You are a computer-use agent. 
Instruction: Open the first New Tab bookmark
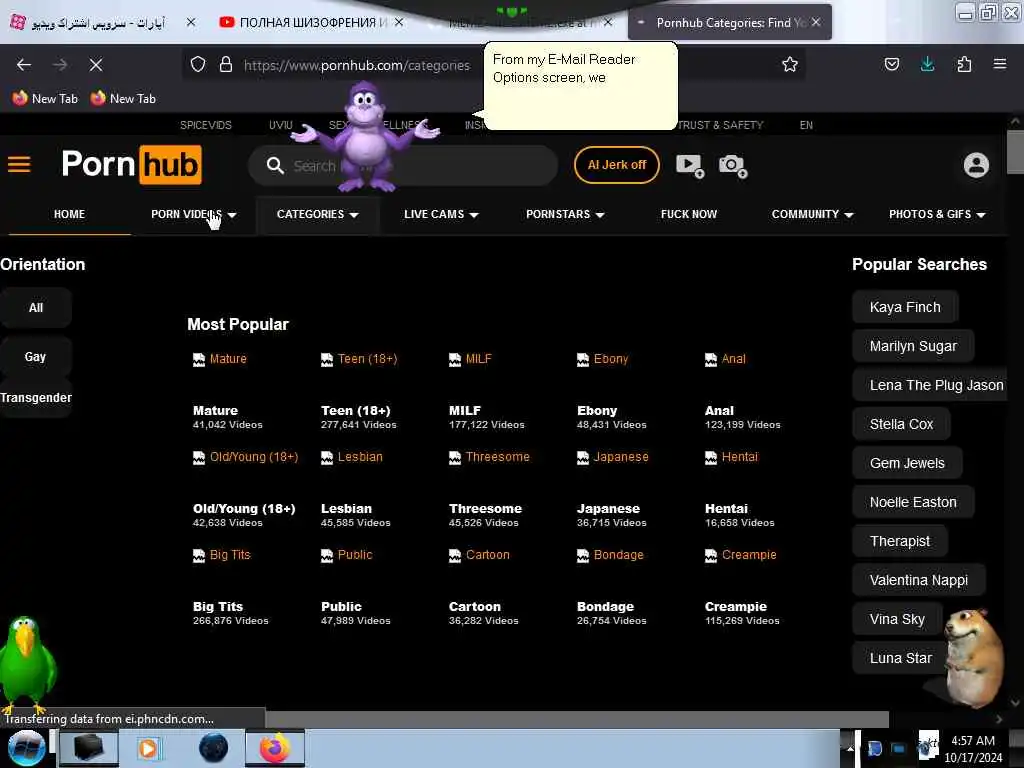[x=45, y=99]
